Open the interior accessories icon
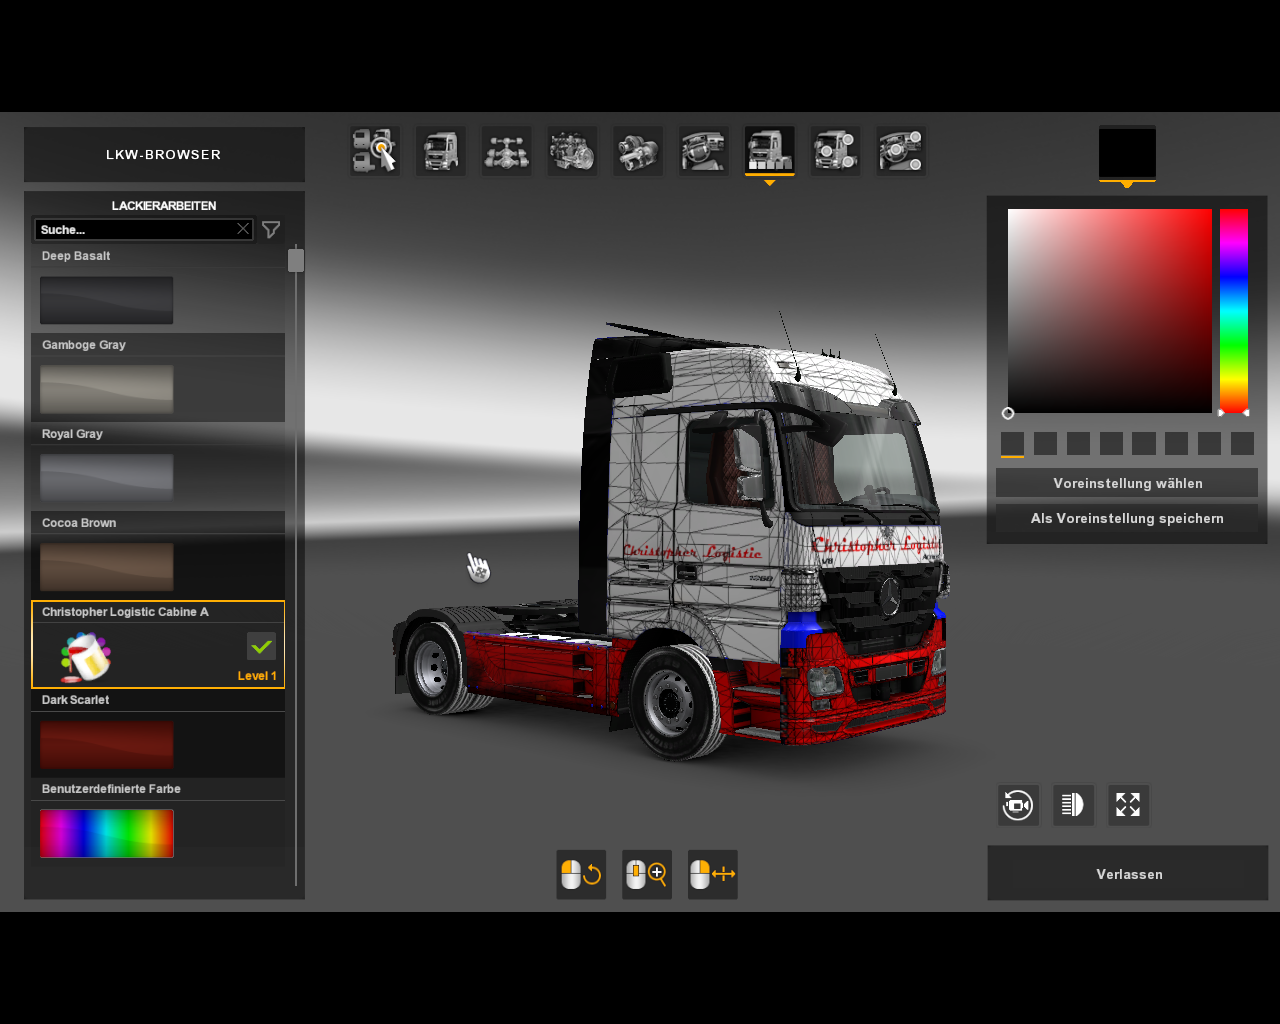 pyautogui.click(x=901, y=151)
